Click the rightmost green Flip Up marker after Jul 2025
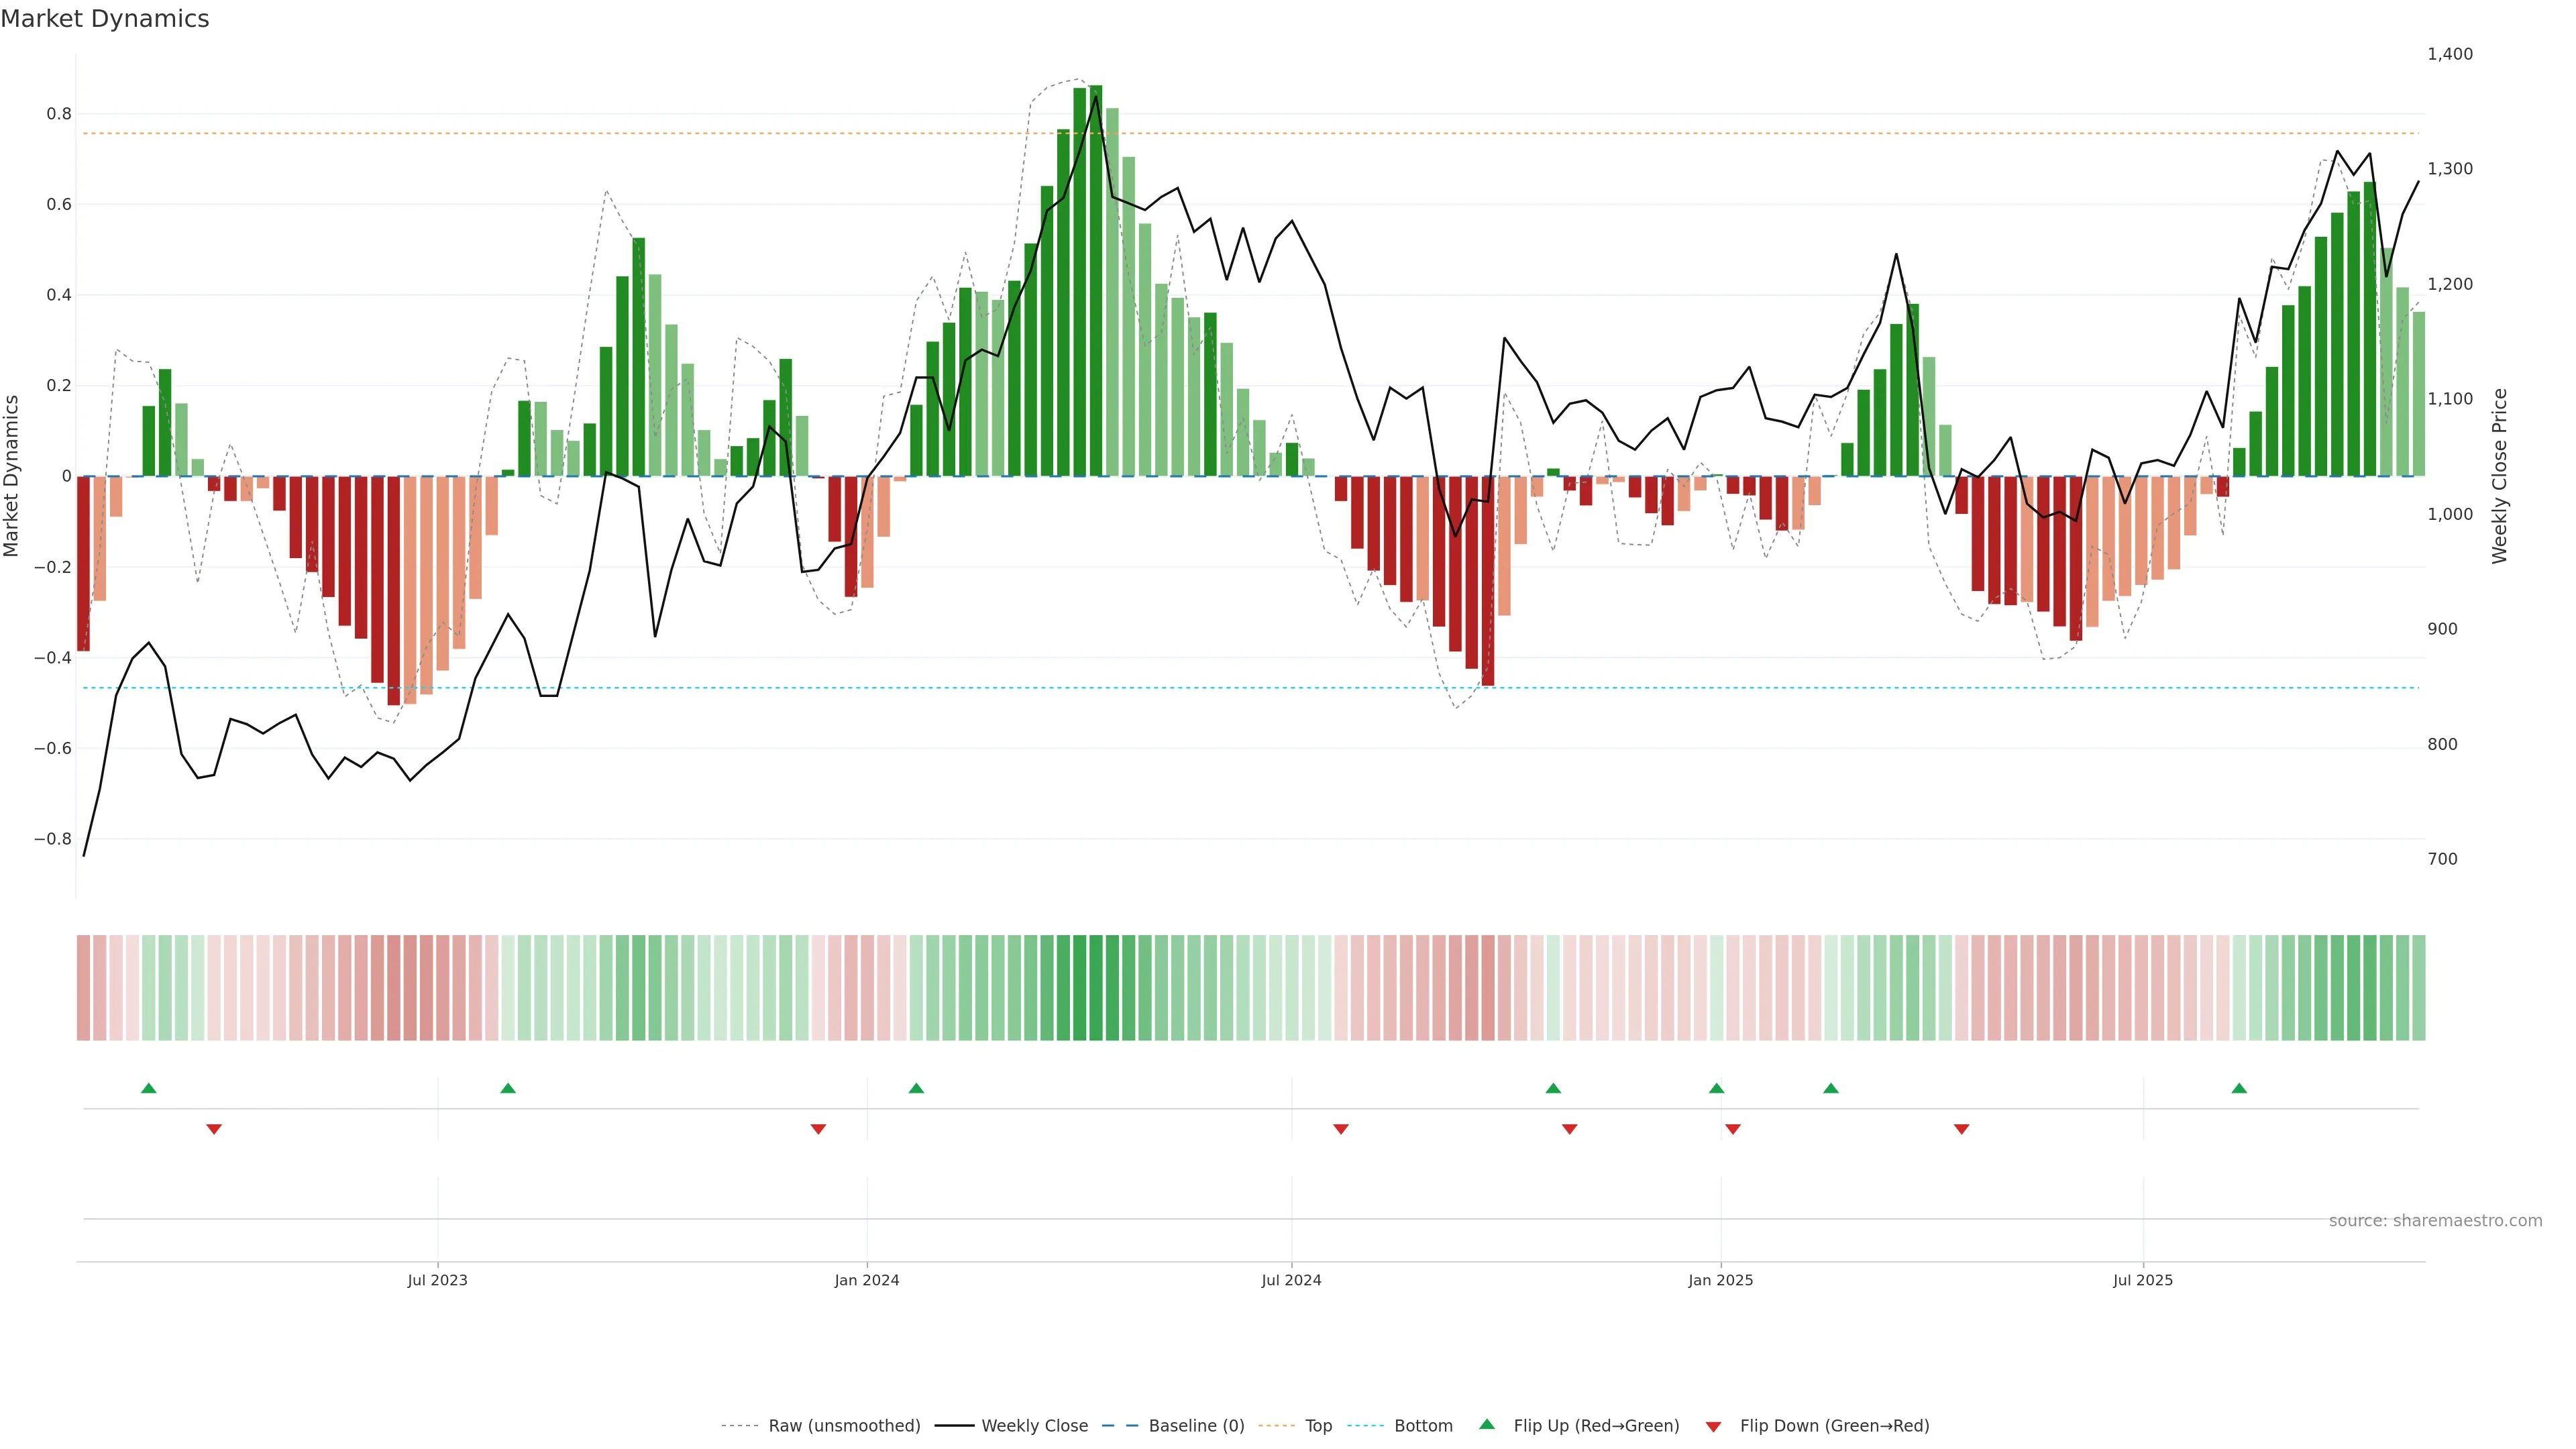2576x1449 pixels. tap(2239, 1088)
